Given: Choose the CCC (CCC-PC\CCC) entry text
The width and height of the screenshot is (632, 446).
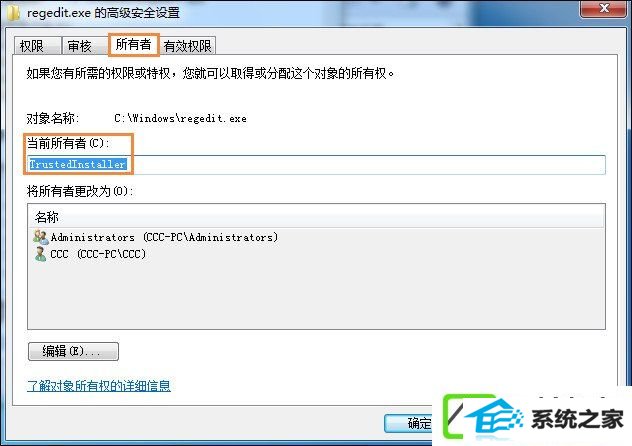Looking at the screenshot, I should (98, 254).
